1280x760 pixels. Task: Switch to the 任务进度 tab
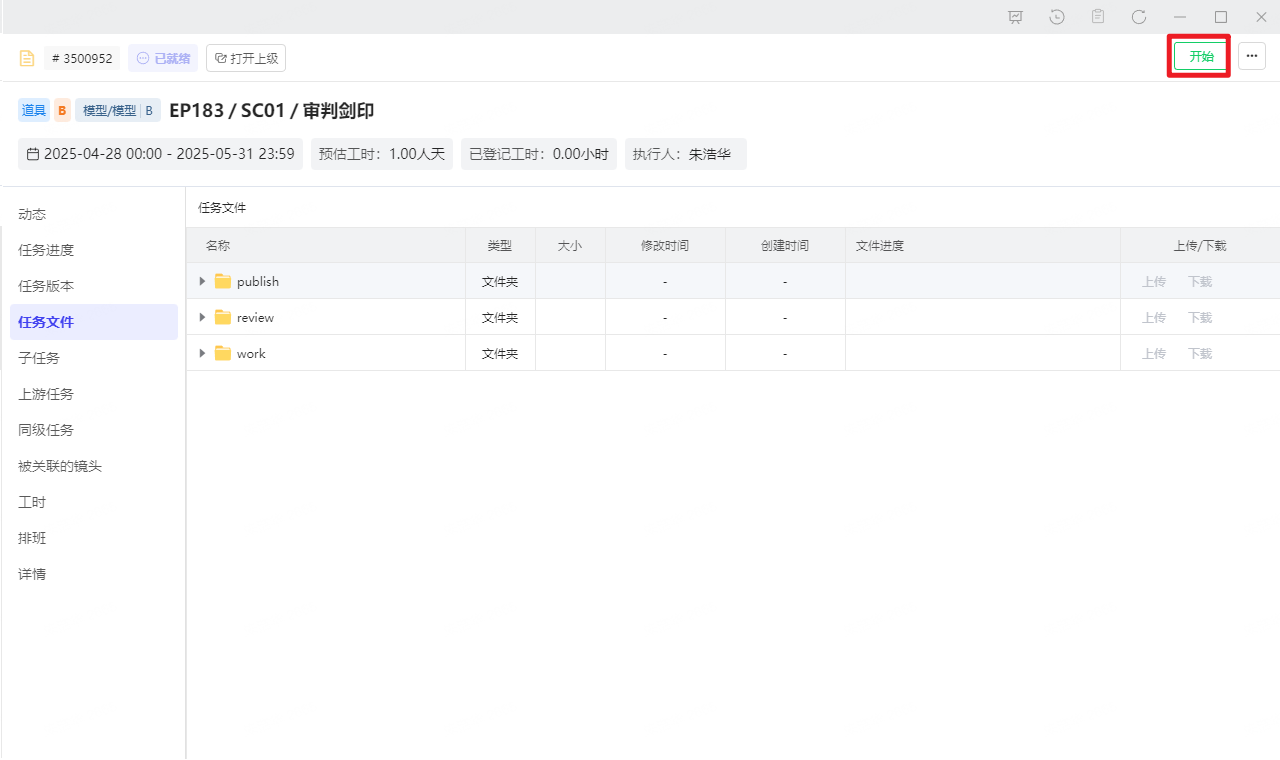coord(46,250)
